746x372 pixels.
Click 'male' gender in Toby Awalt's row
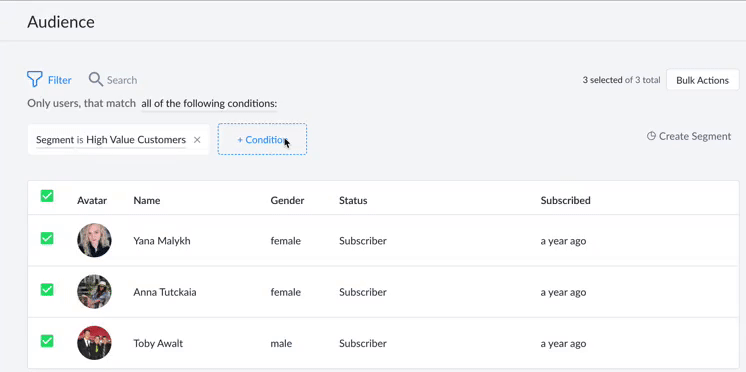point(281,343)
